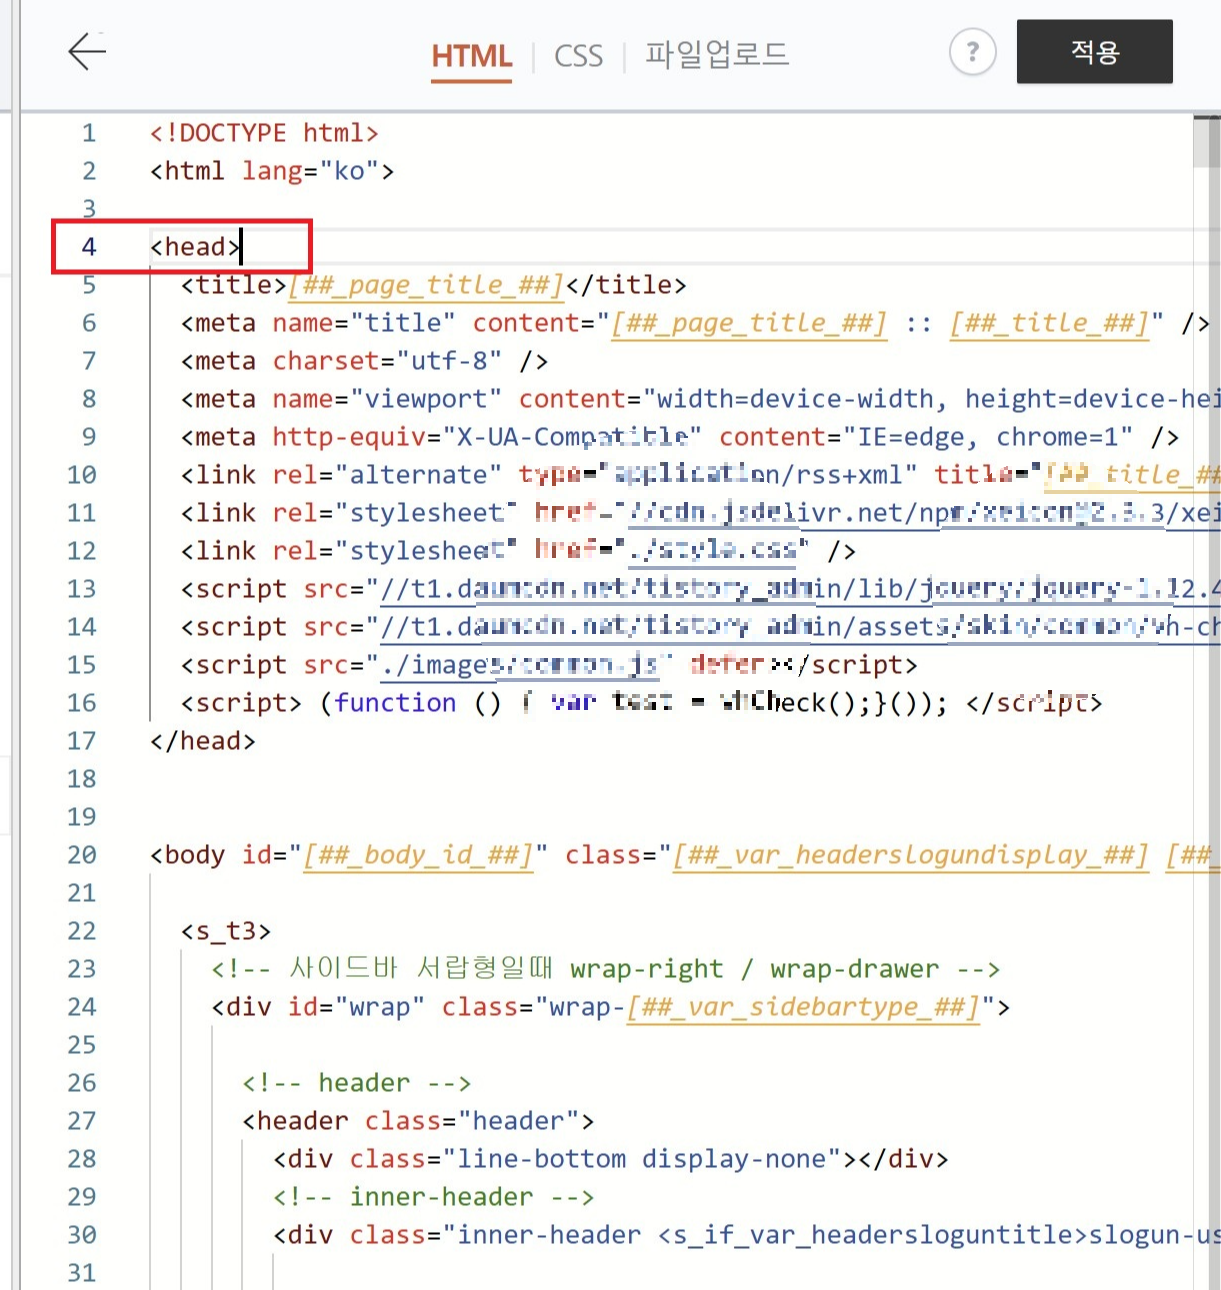Open the help question mark icon
Viewport: 1221px width, 1290px height.
point(972,52)
